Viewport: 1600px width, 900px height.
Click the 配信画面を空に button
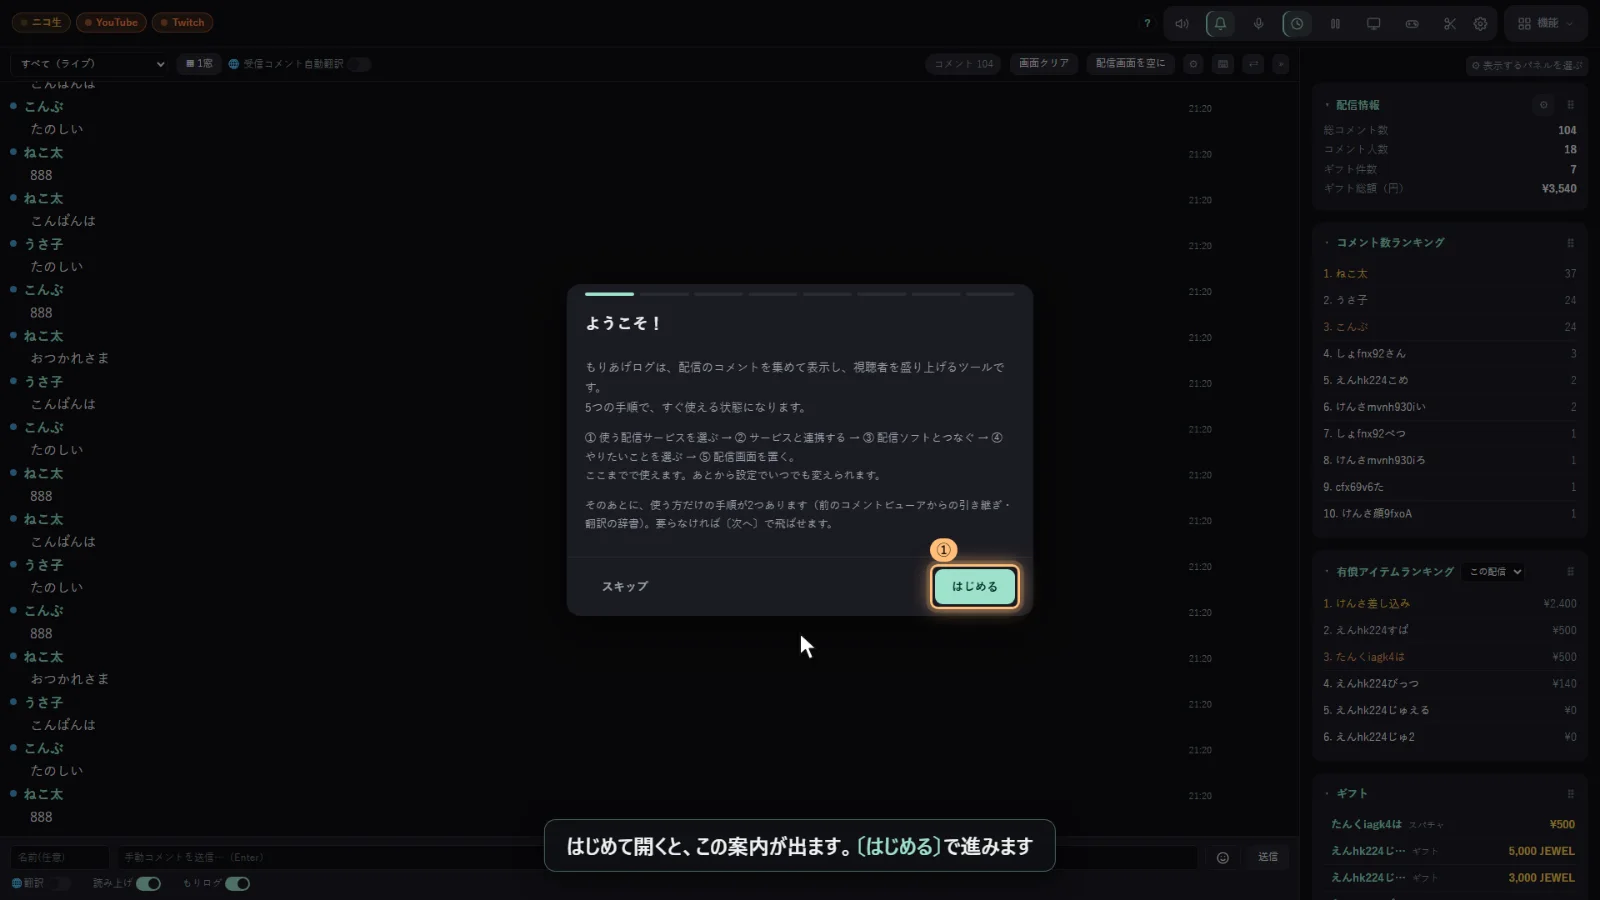click(x=1131, y=64)
